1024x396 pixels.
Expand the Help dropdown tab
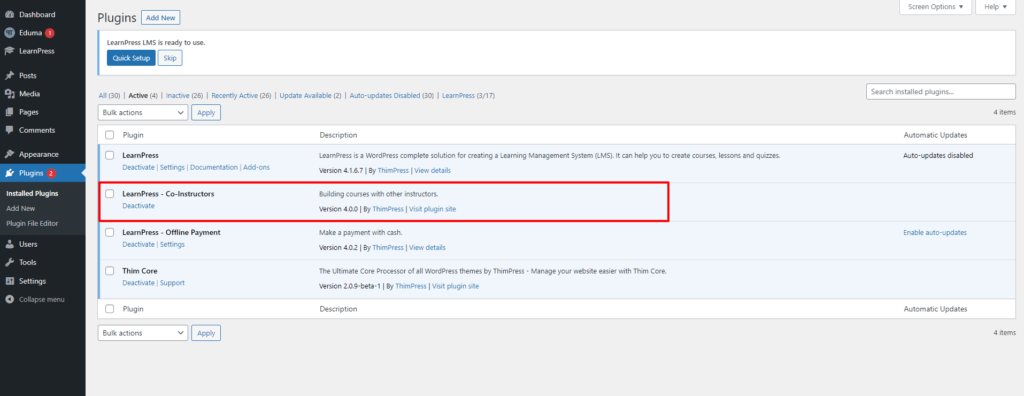996,7
